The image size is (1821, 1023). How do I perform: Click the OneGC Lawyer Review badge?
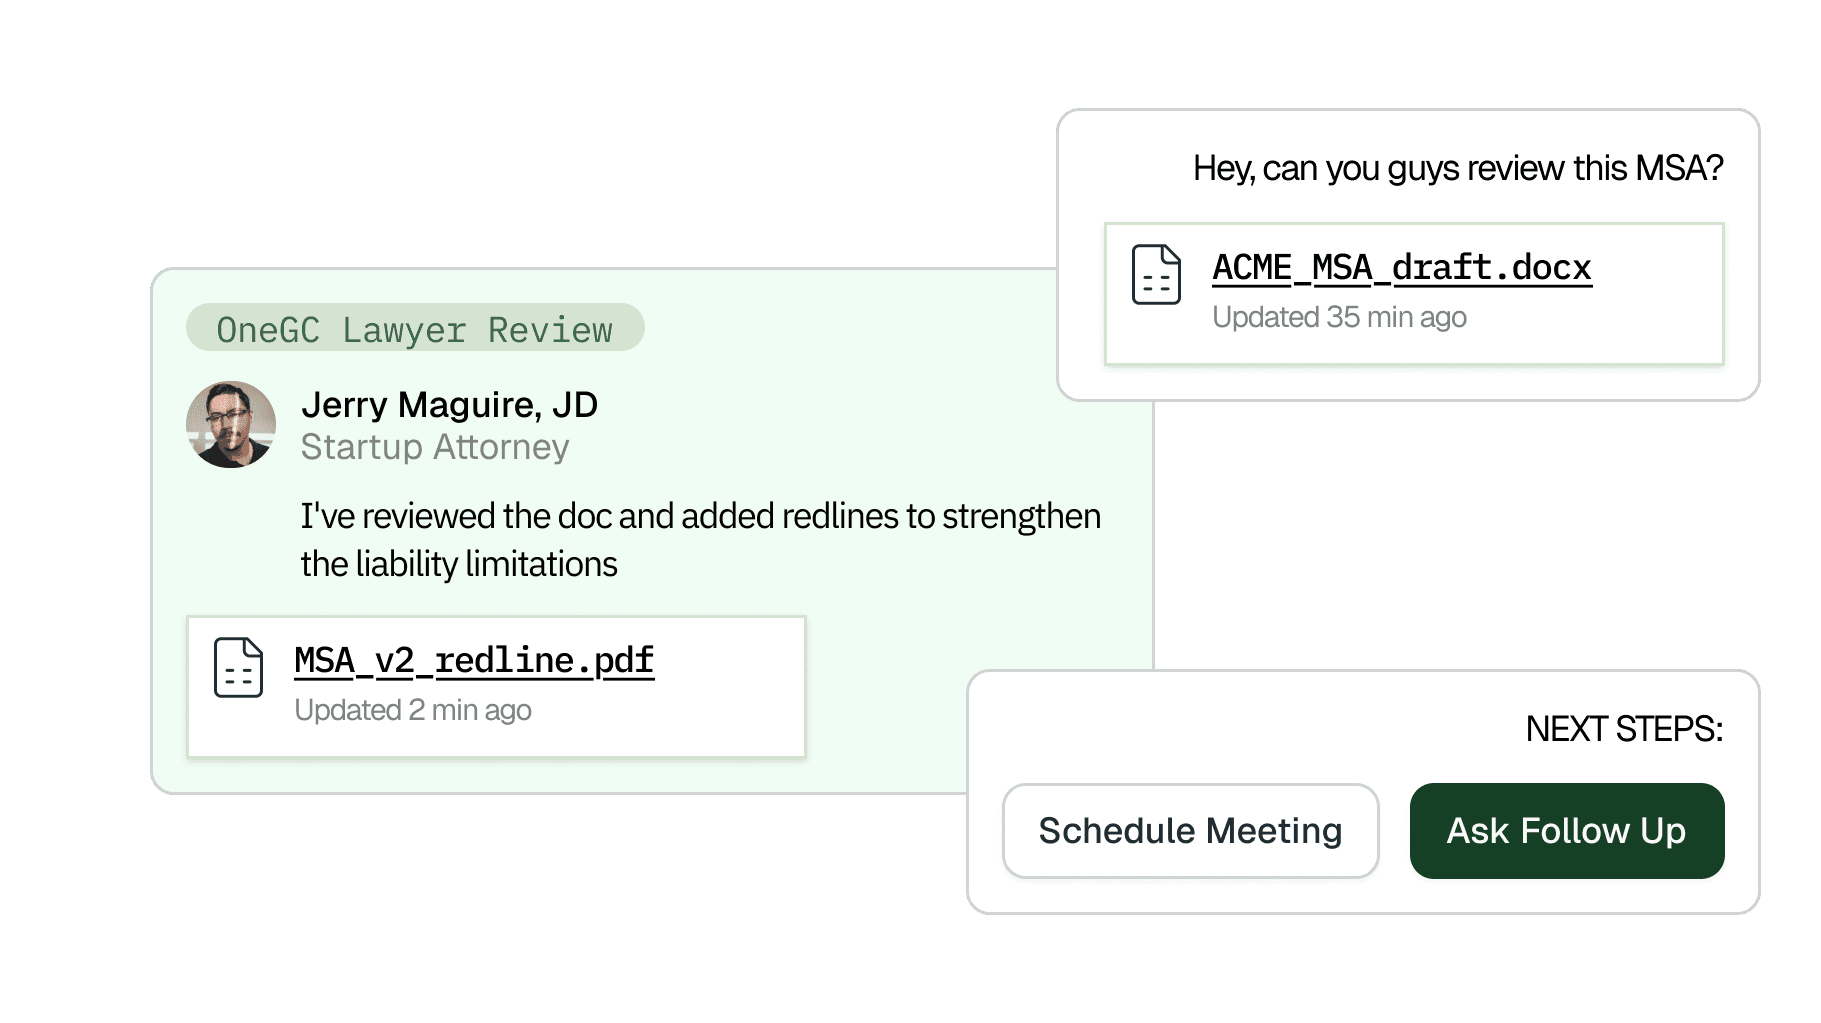click(x=415, y=328)
